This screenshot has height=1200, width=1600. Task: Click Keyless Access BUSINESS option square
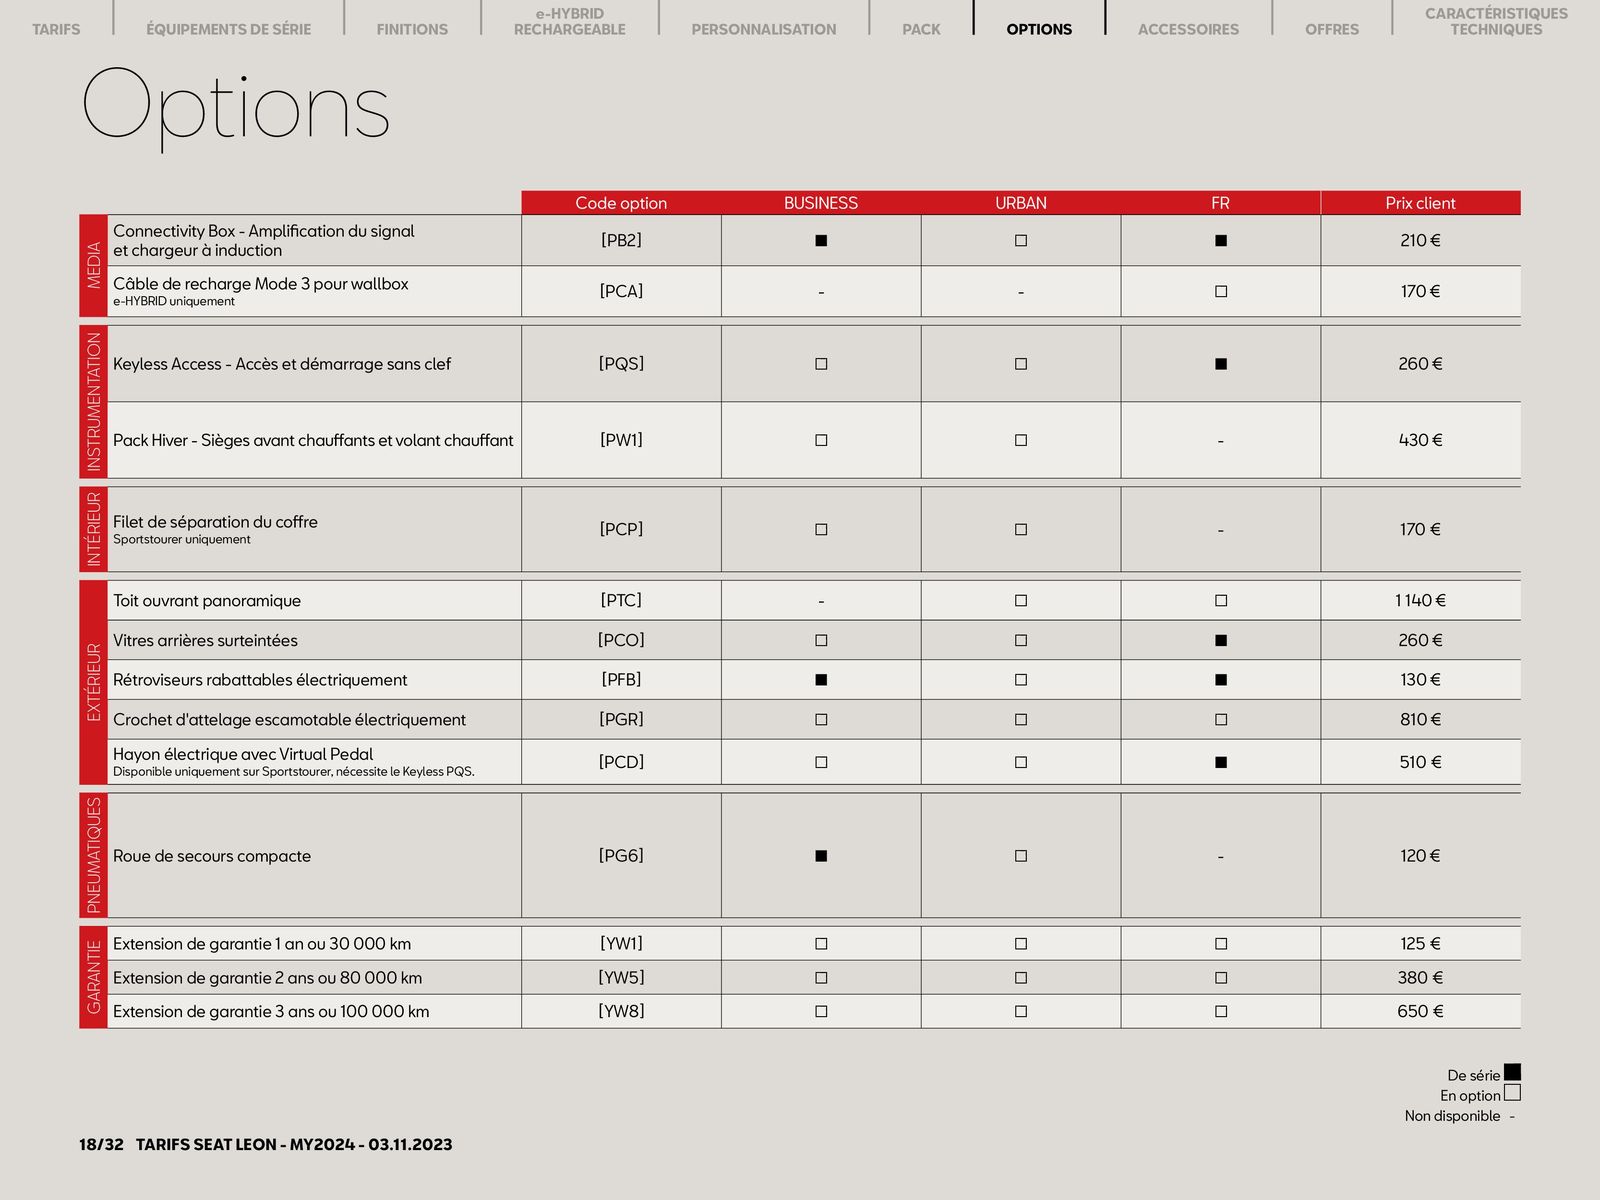821,364
